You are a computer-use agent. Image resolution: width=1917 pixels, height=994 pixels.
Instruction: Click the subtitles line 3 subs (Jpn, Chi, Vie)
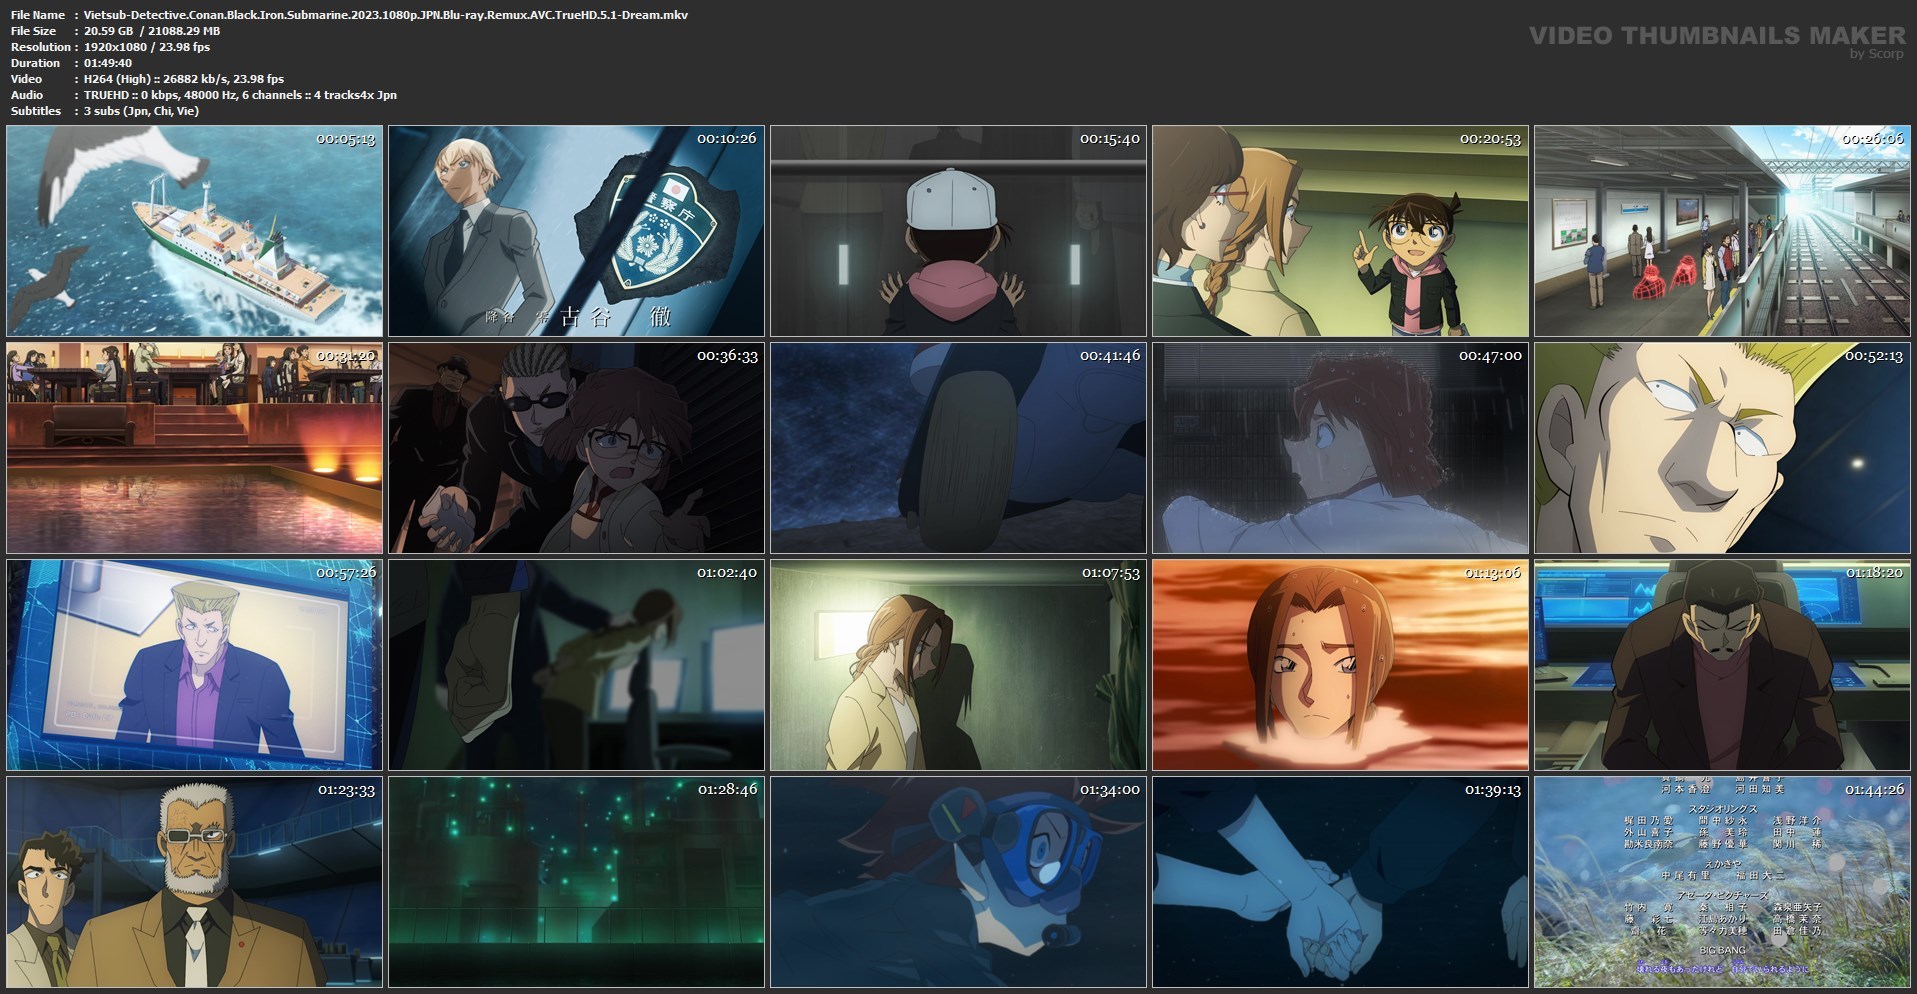[x=141, y=111]
